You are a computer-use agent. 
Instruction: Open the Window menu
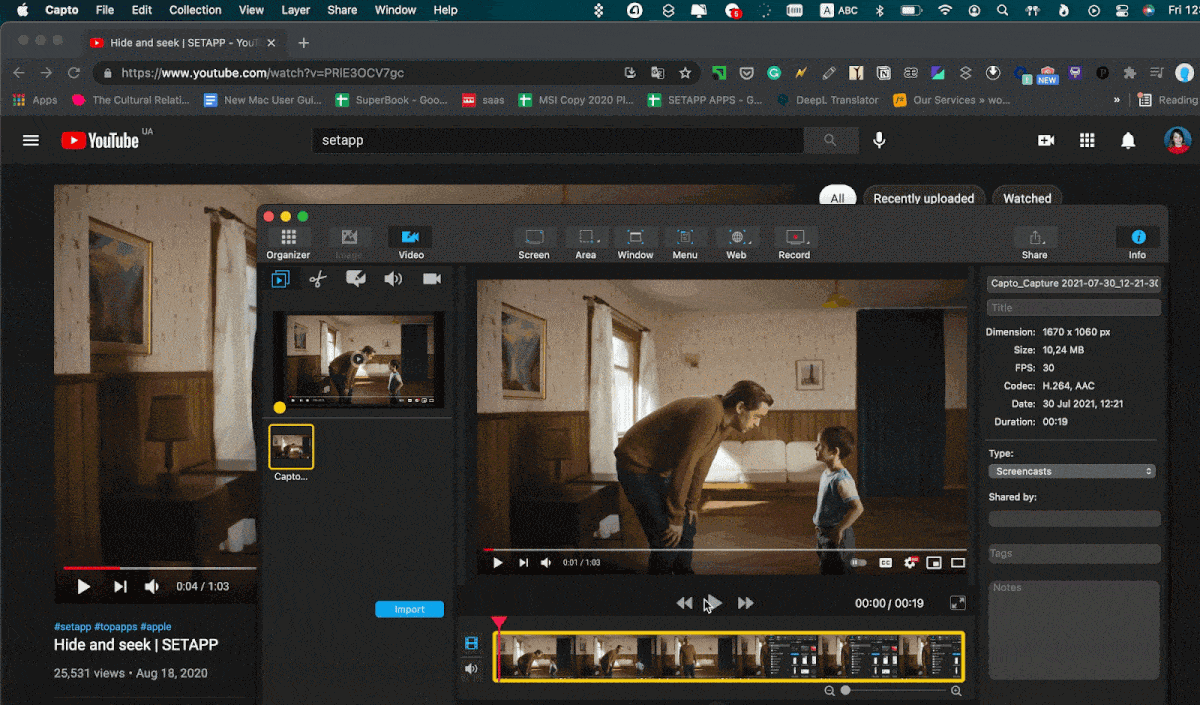[x=395, y=10]
